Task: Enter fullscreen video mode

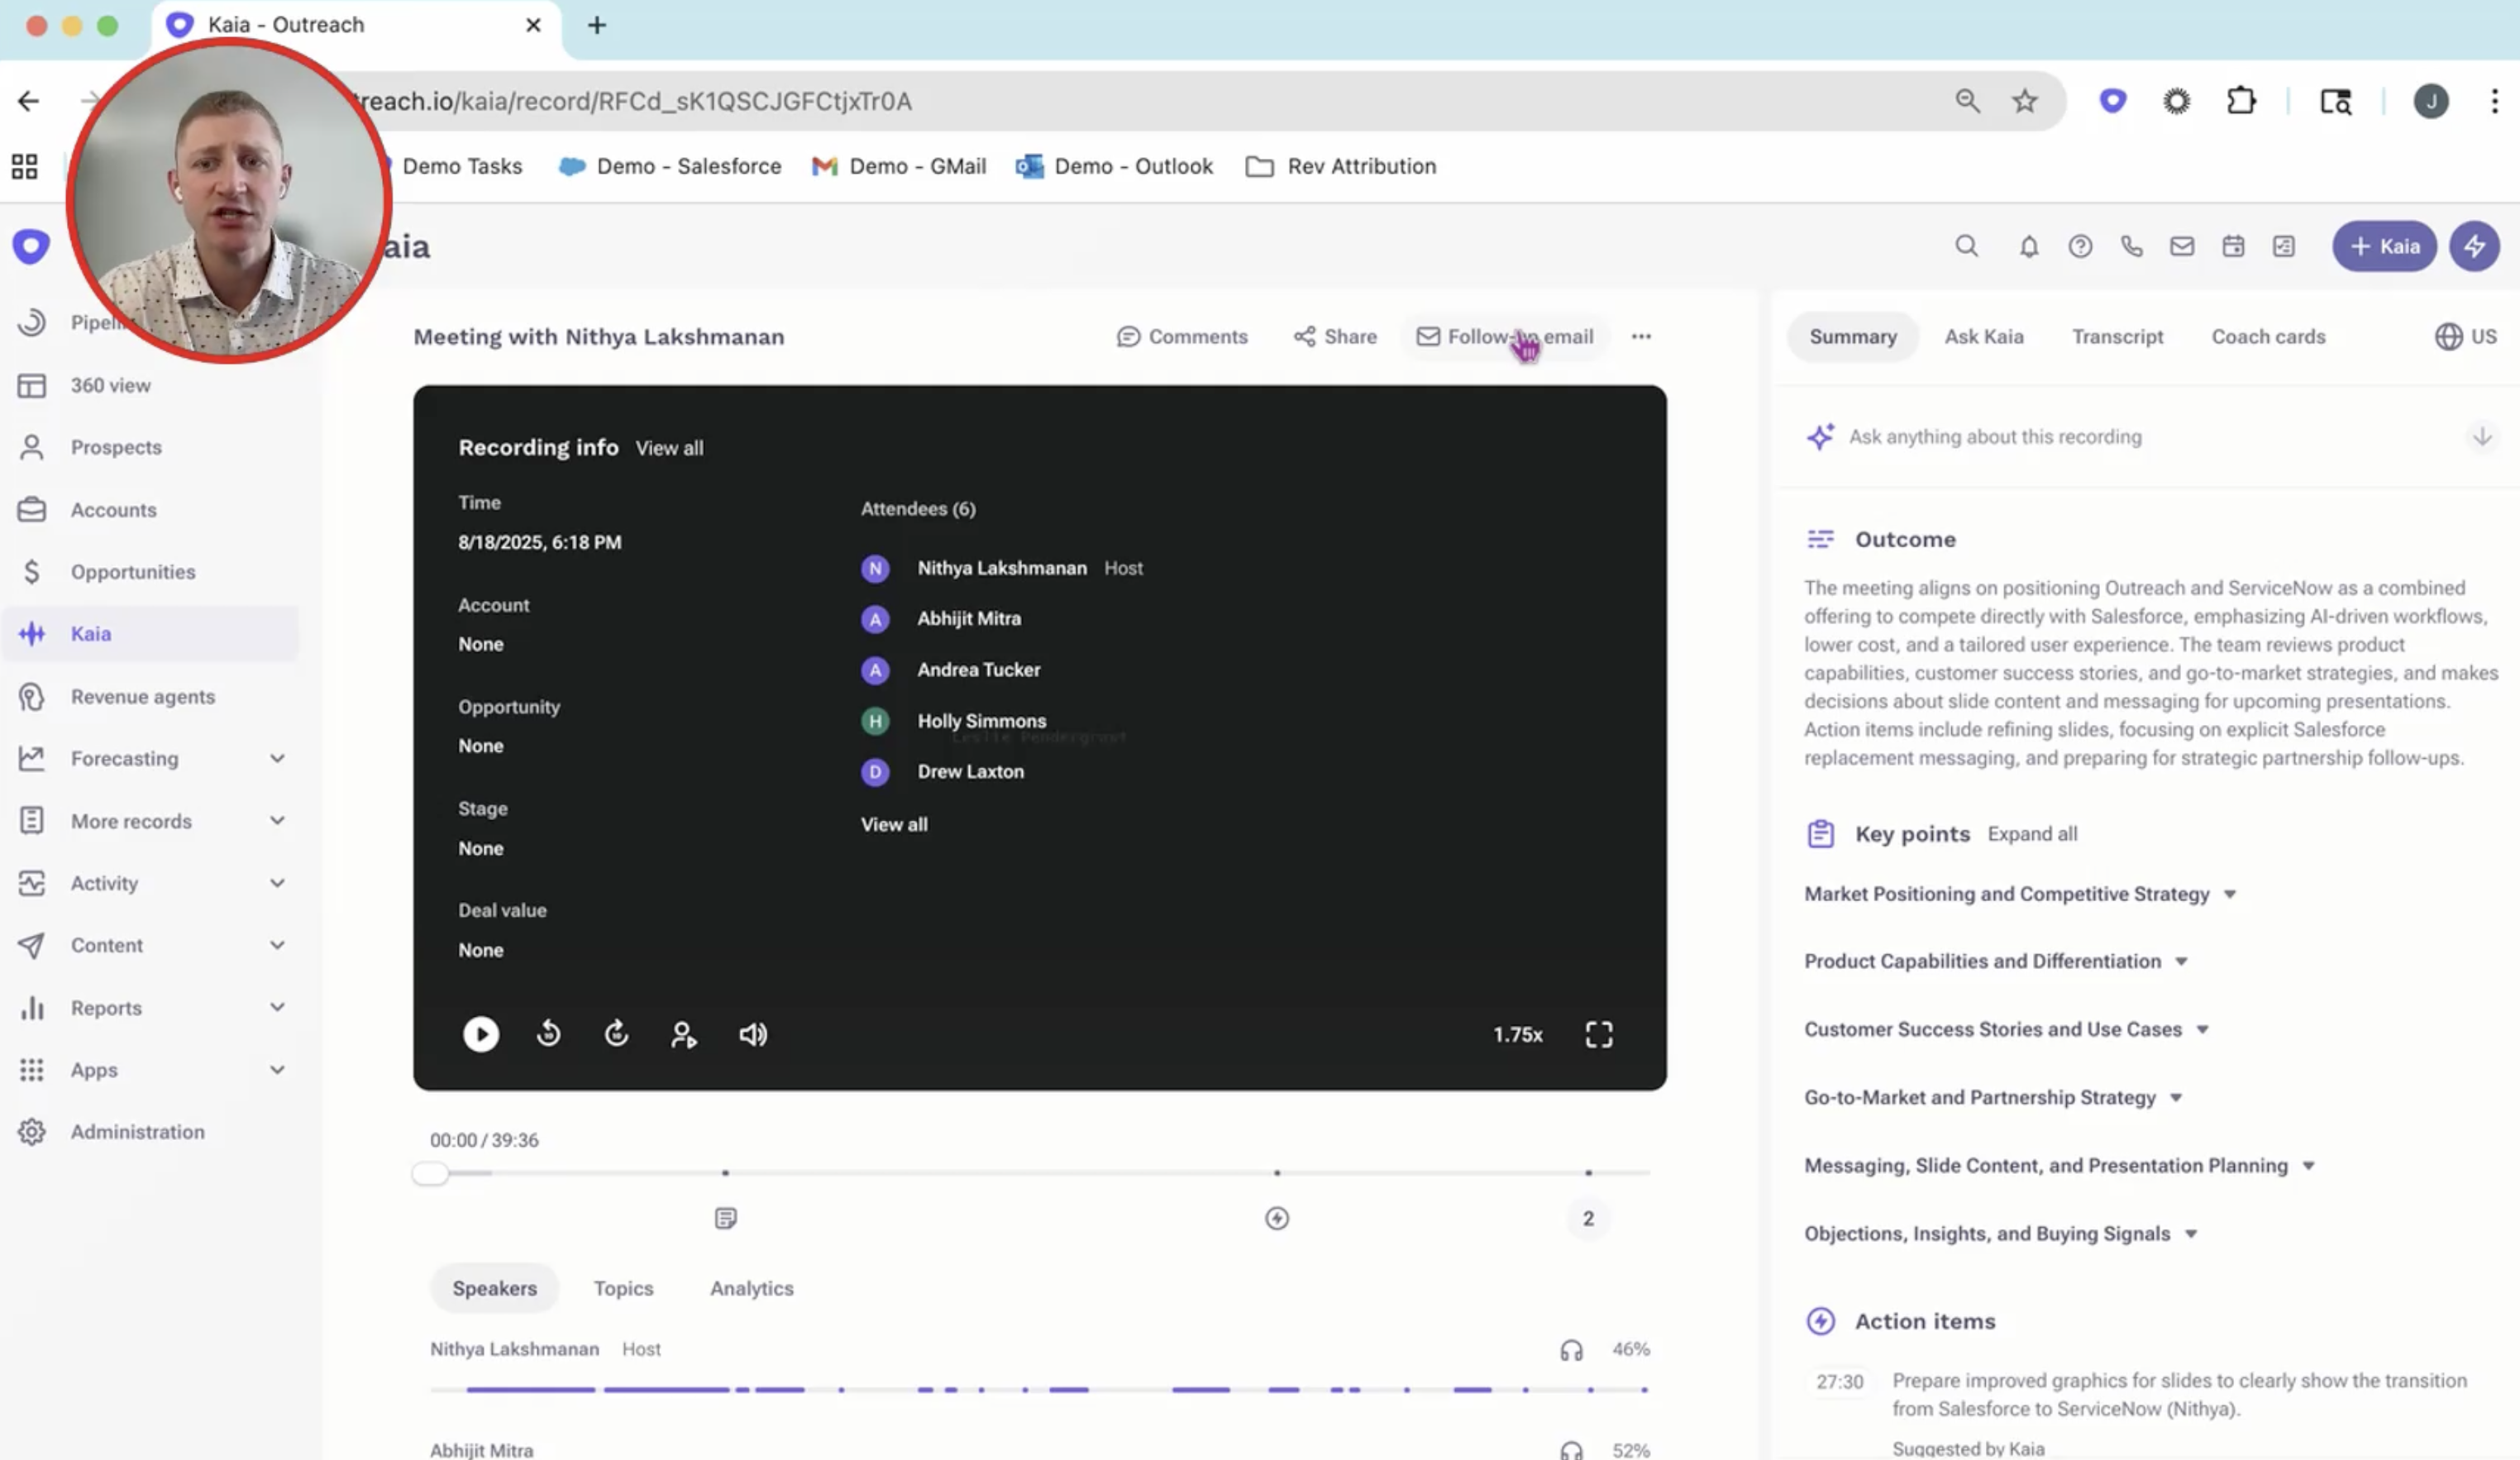Action: 1598,1034
